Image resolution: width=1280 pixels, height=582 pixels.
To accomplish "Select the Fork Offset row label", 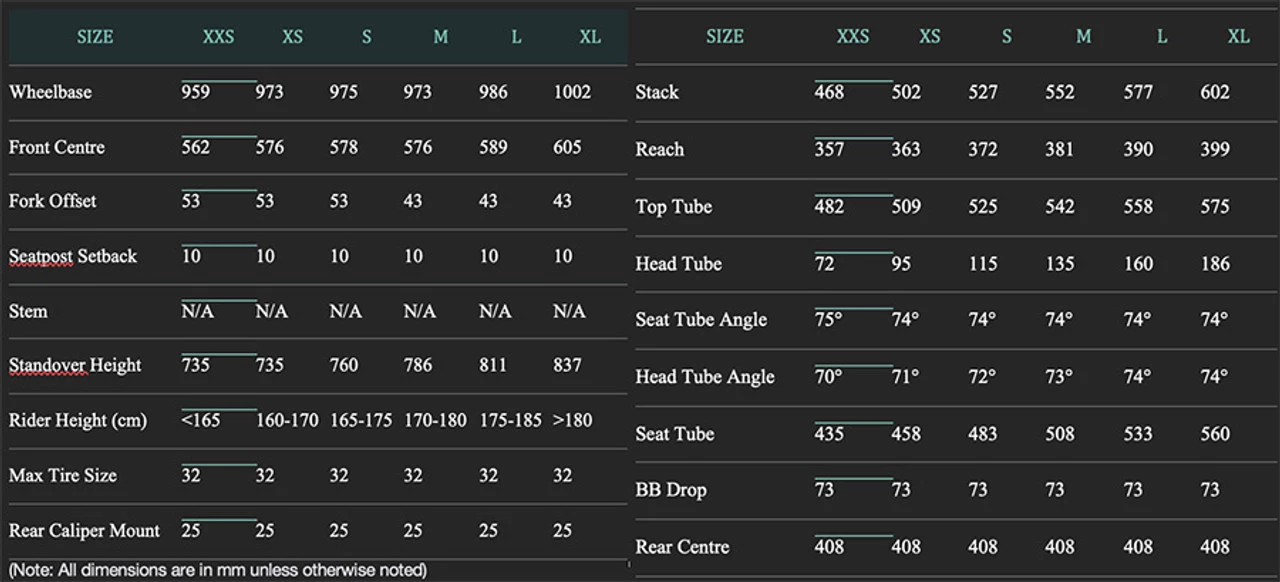I will tap(53, 201).
